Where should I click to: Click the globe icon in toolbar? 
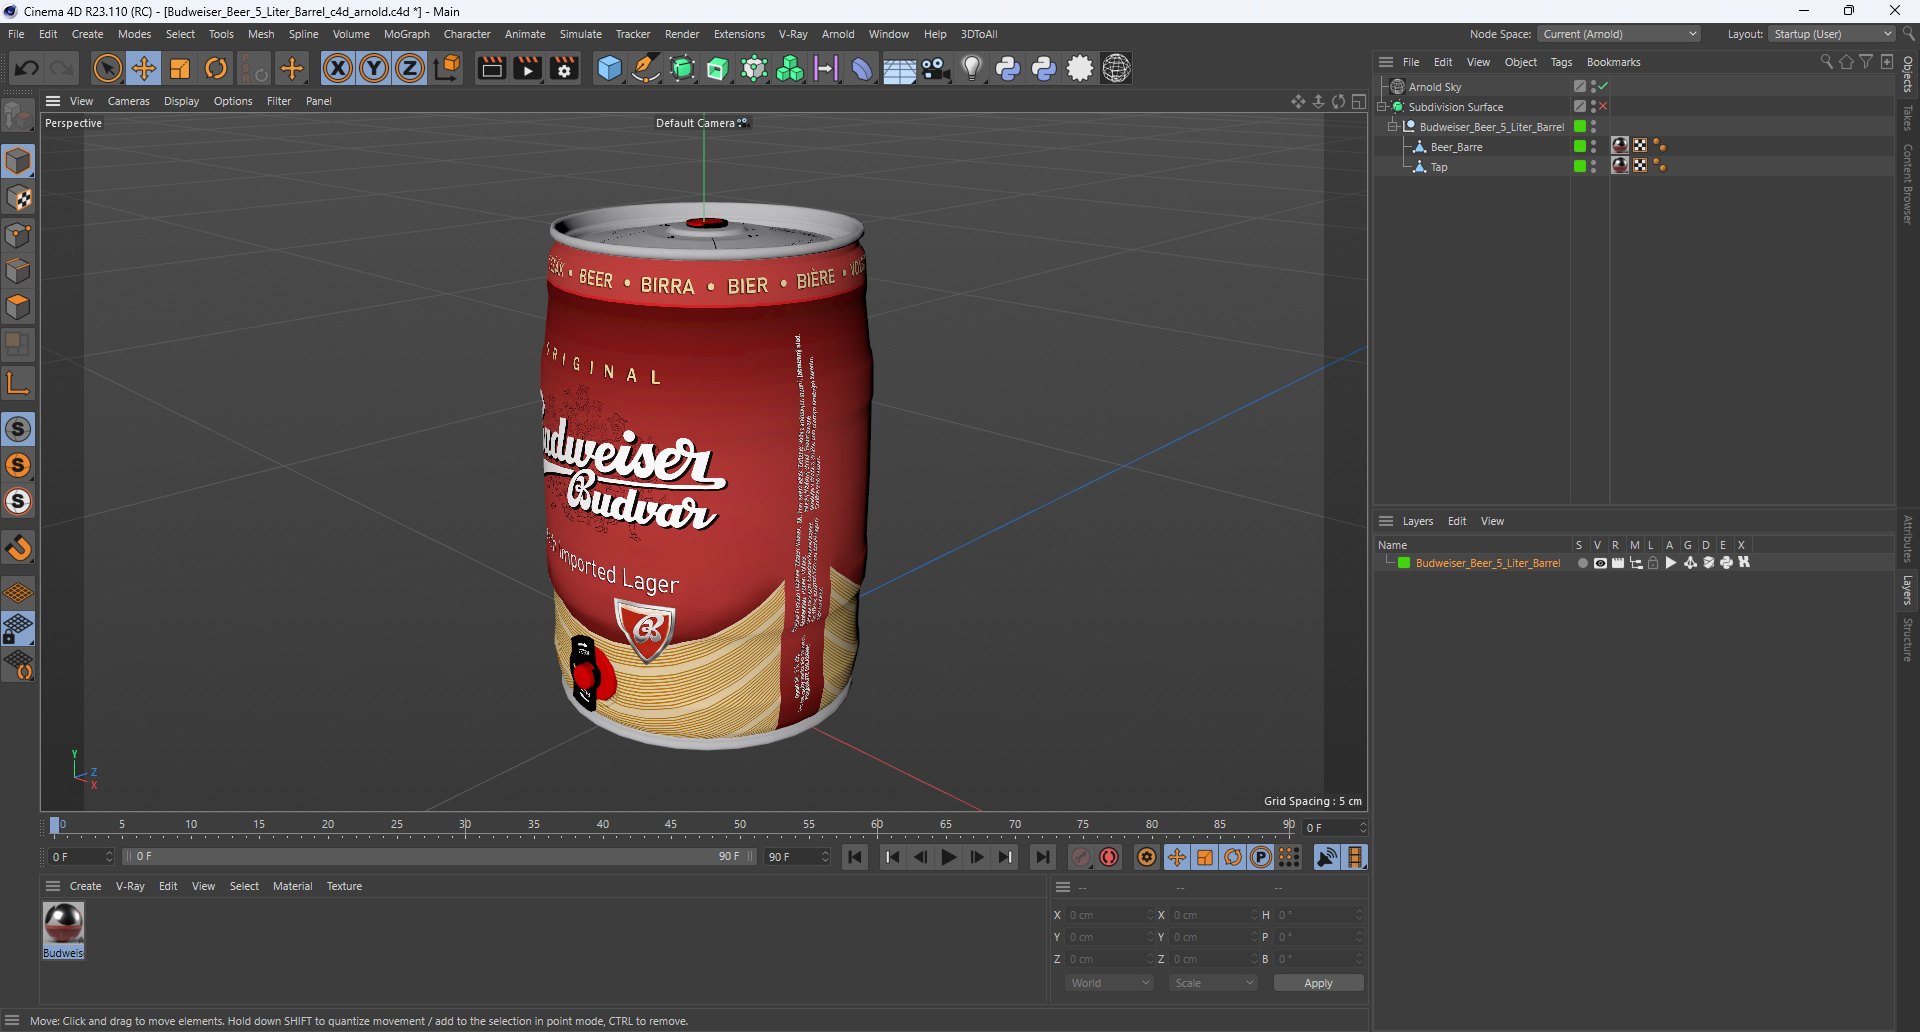[1116, 68]
